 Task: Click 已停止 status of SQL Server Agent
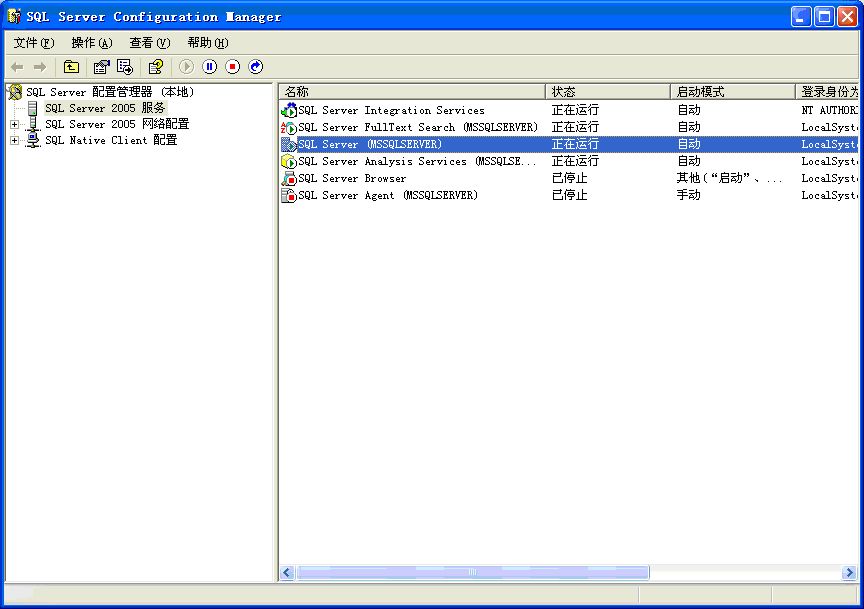570,195
